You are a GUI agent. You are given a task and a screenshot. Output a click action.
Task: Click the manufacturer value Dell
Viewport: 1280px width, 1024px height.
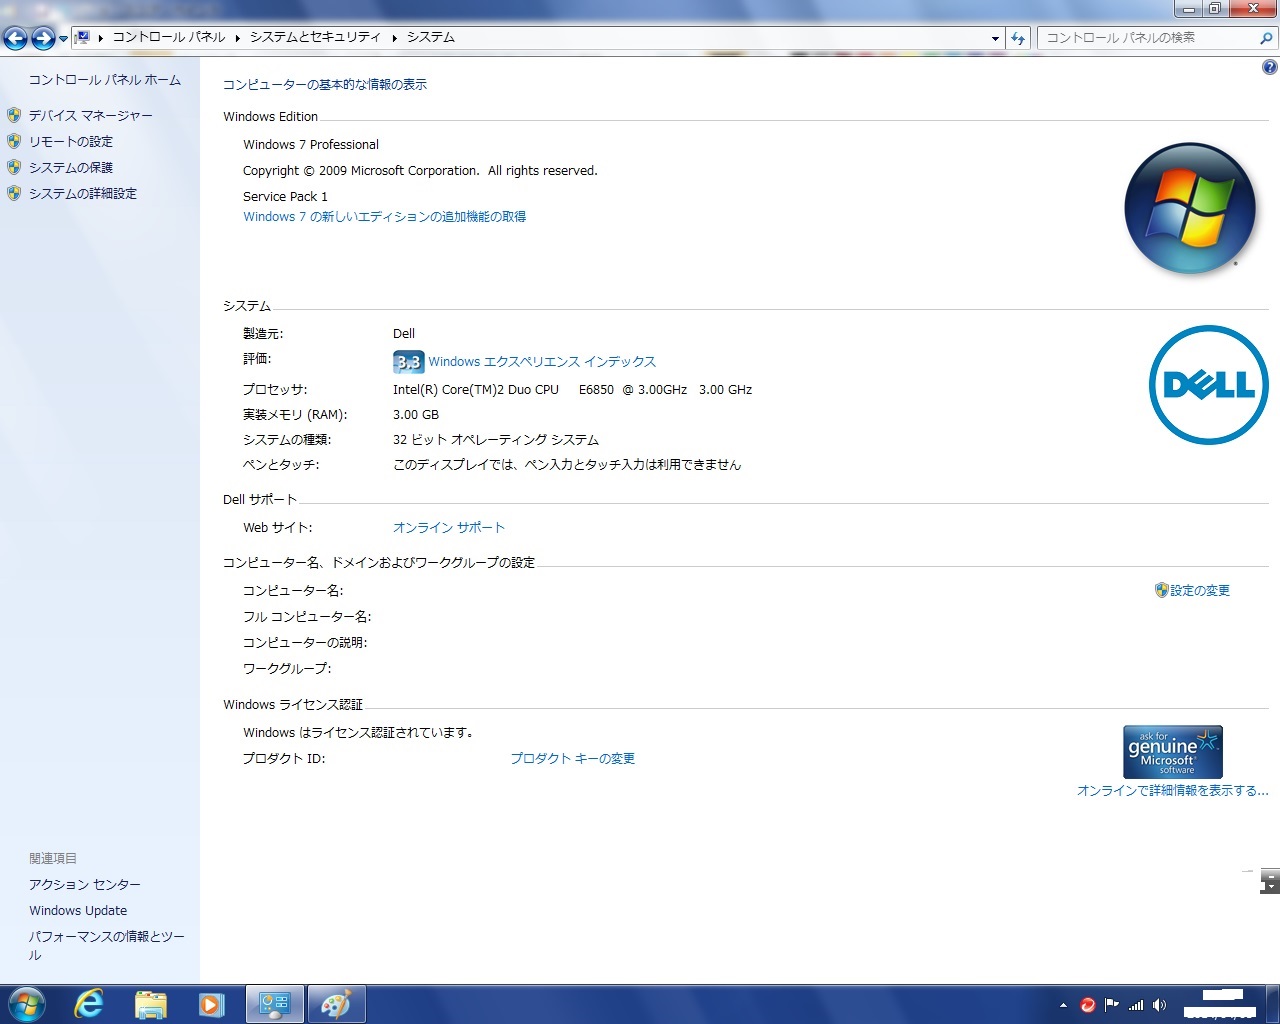pos(404,334)
